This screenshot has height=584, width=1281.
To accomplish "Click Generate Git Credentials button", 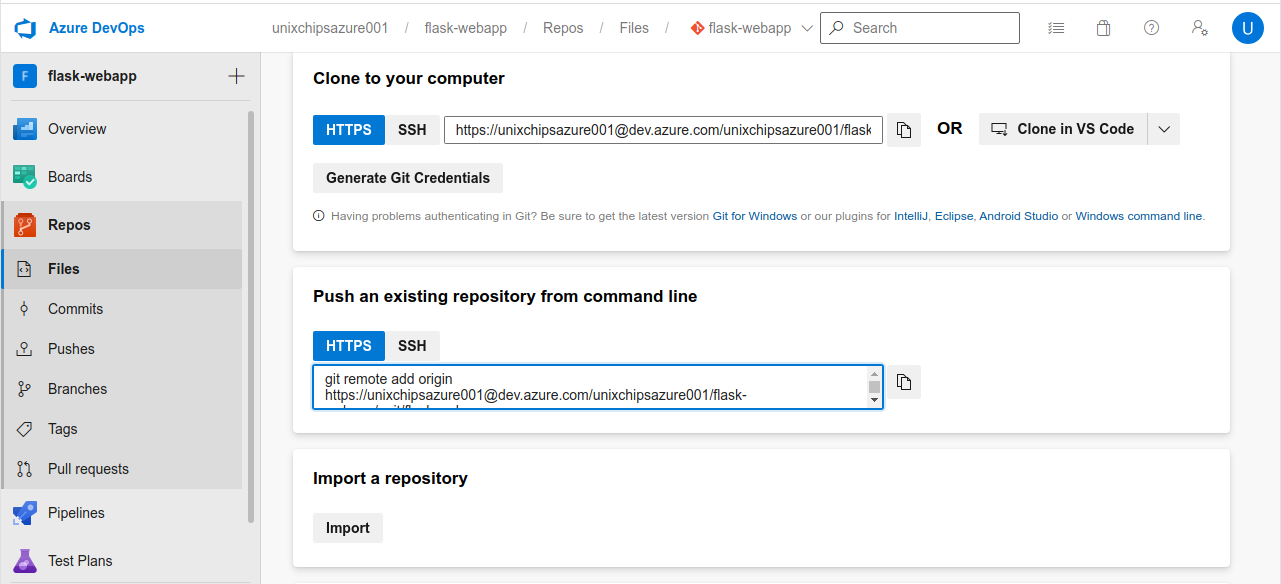I will (x=408, y=178).
